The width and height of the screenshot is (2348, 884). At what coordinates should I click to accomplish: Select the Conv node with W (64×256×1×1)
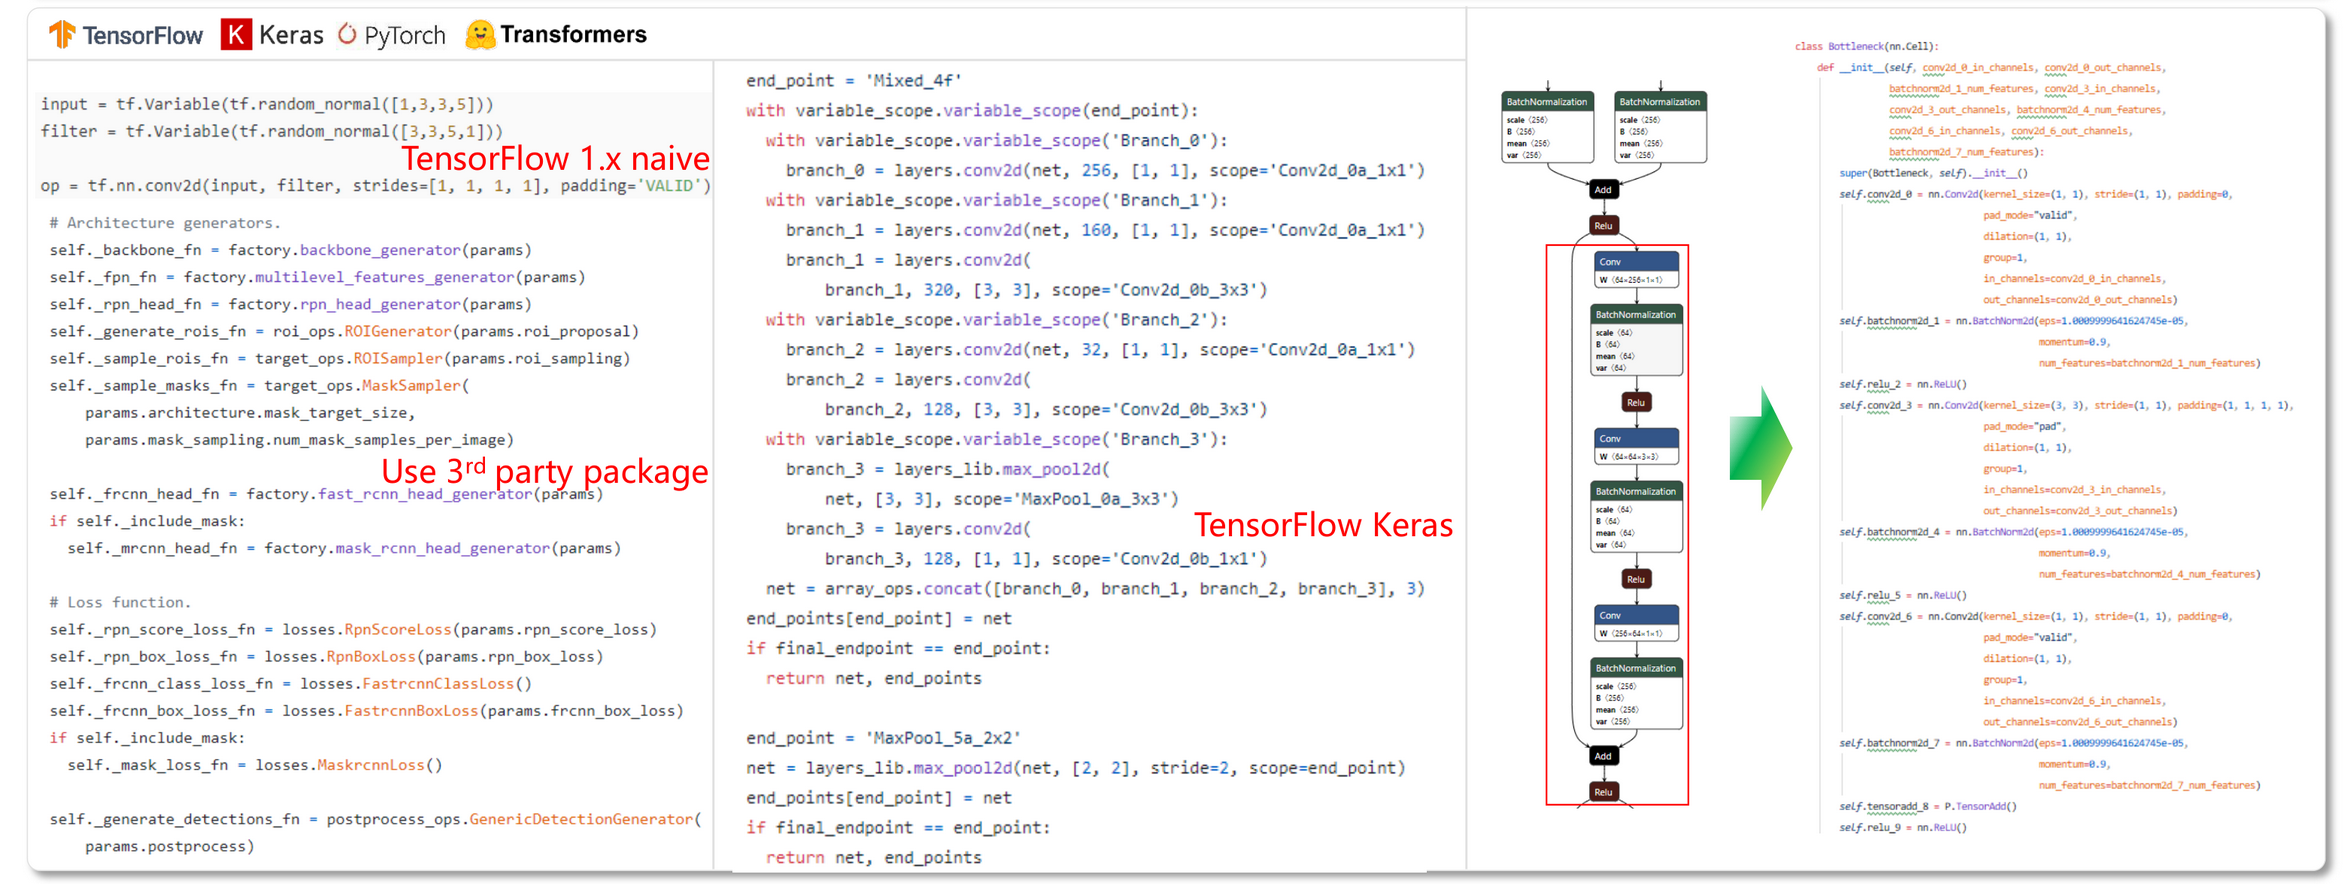coord(1636,270)
